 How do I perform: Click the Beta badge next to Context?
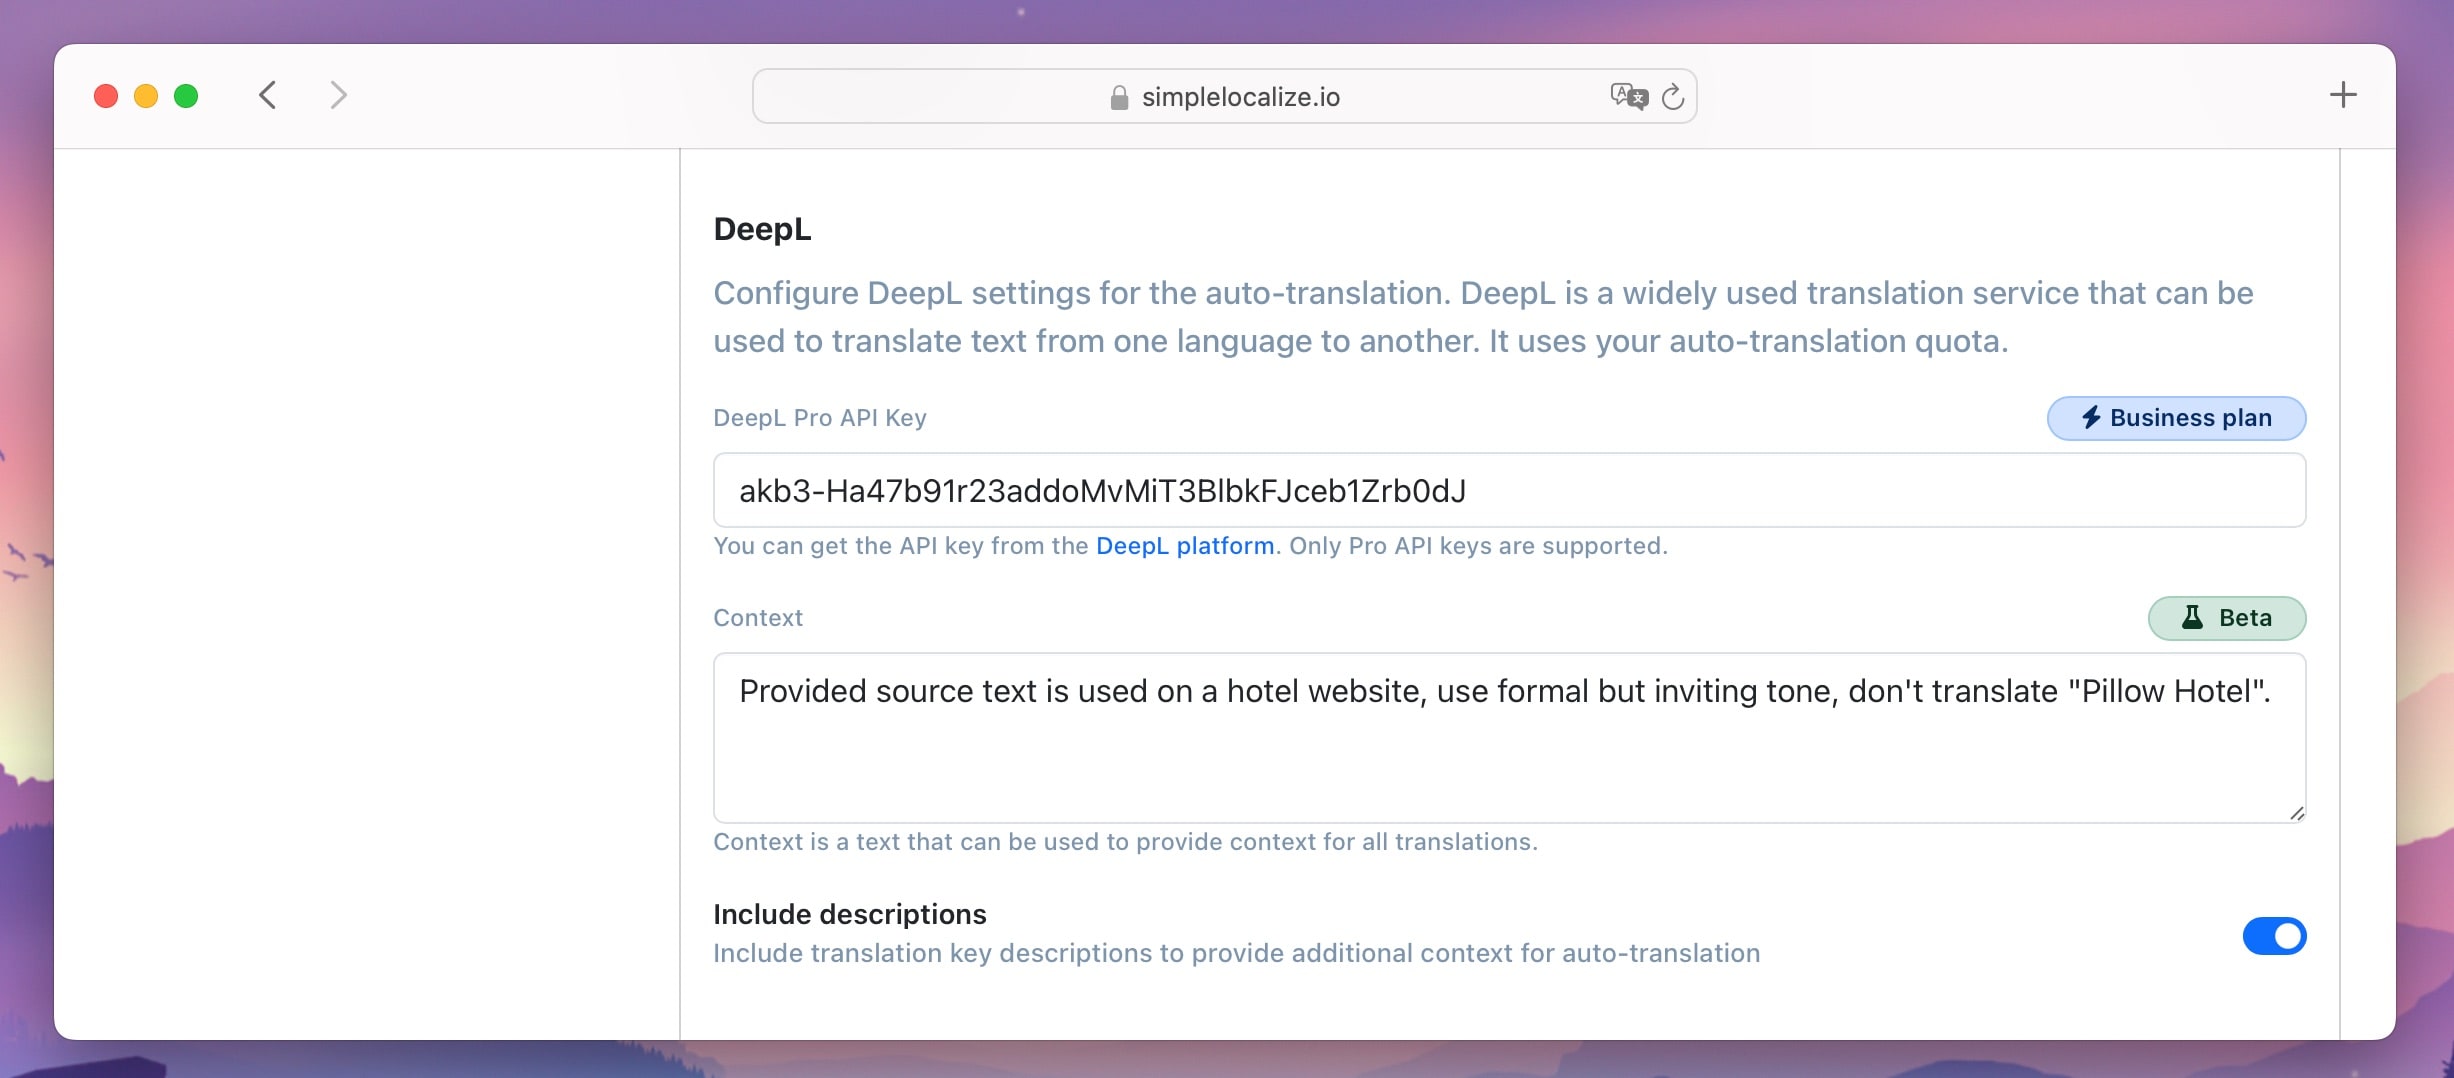(x=2227, y=618)
